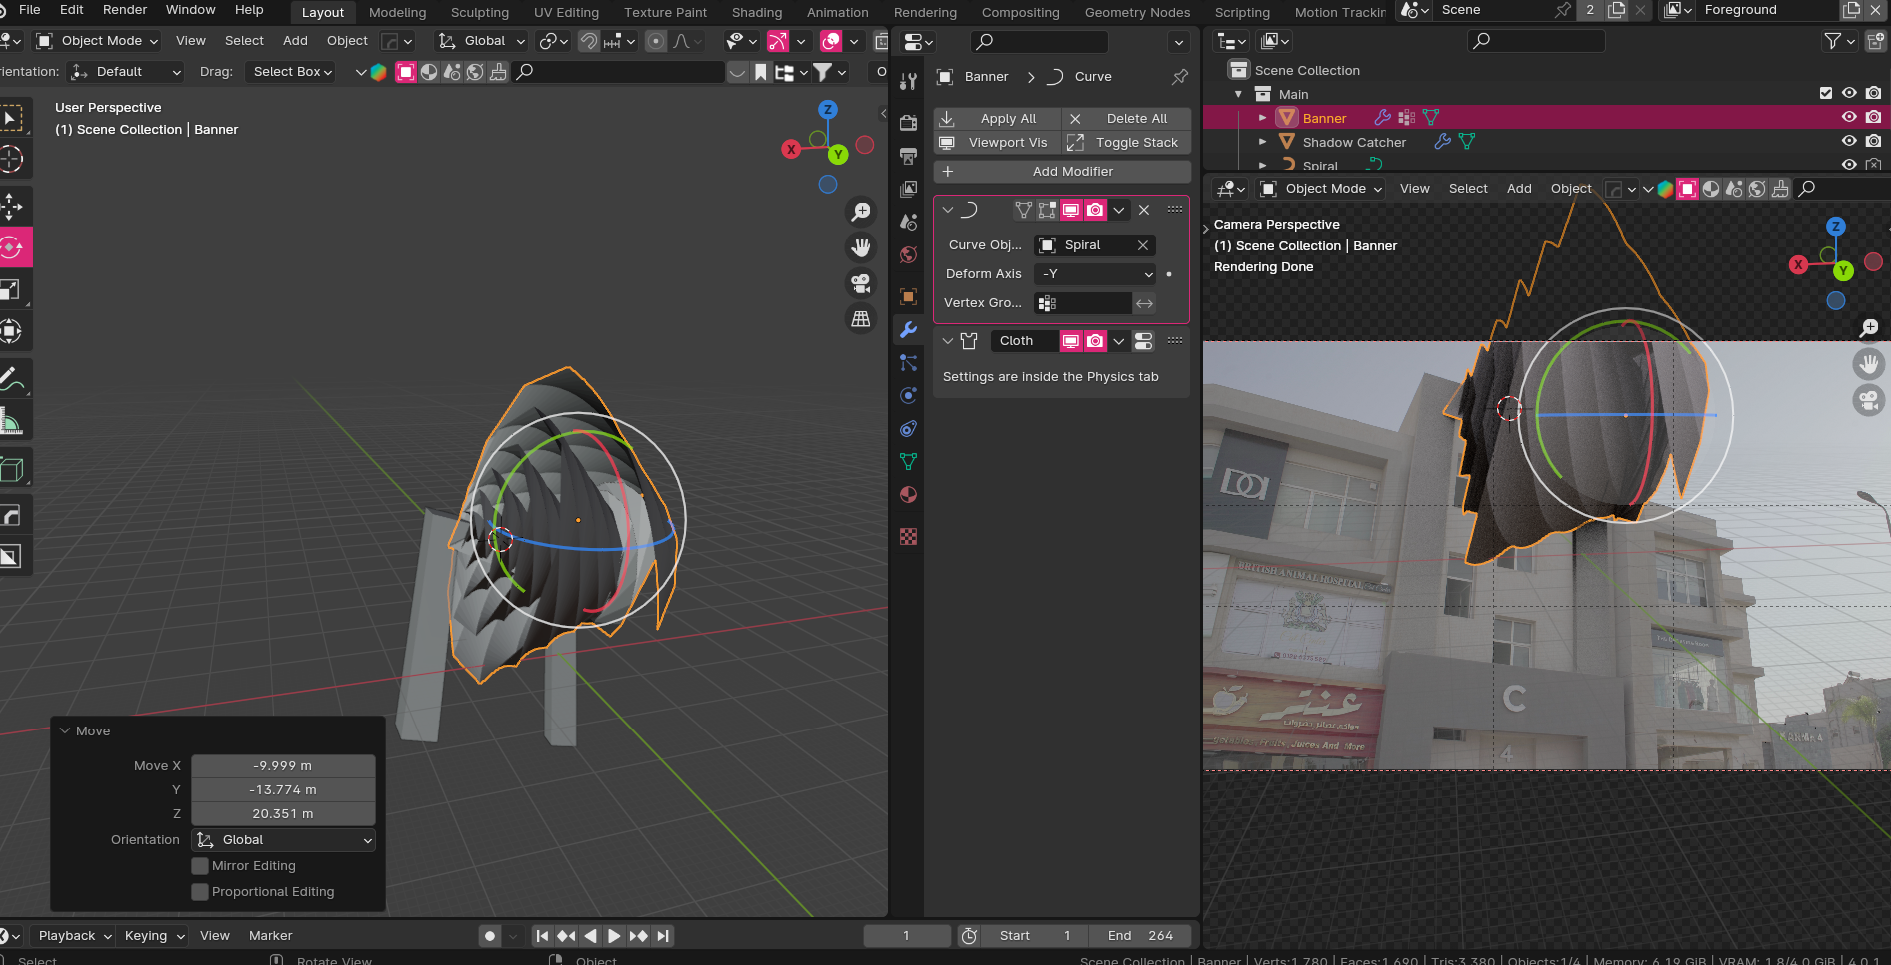Open the Render properties tab
The height and width of the screenshot is (965, 1891).
(x=908, y=123)
